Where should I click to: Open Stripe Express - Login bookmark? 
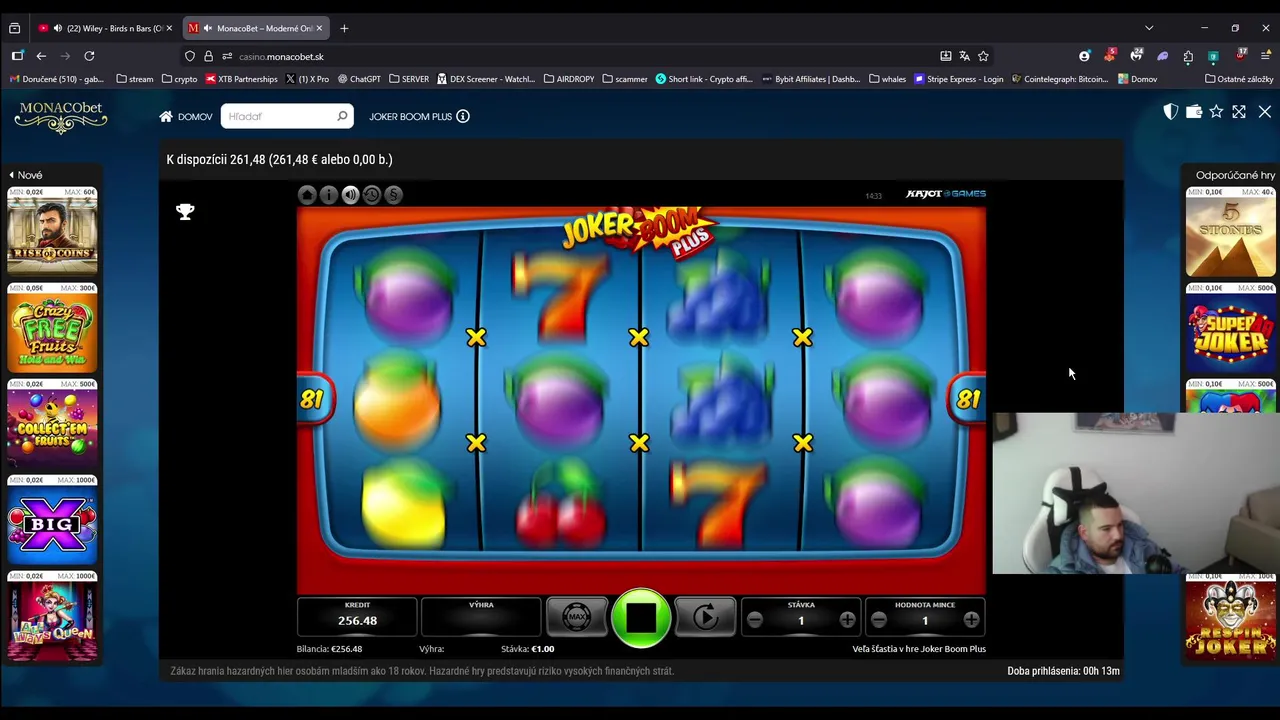coord(959,79)
